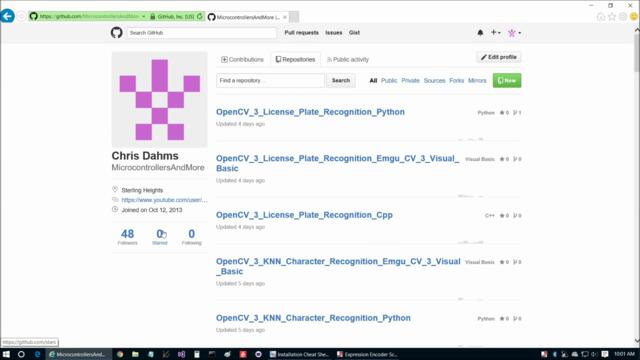Open File Explorer from the taskbar

[135, 354]
